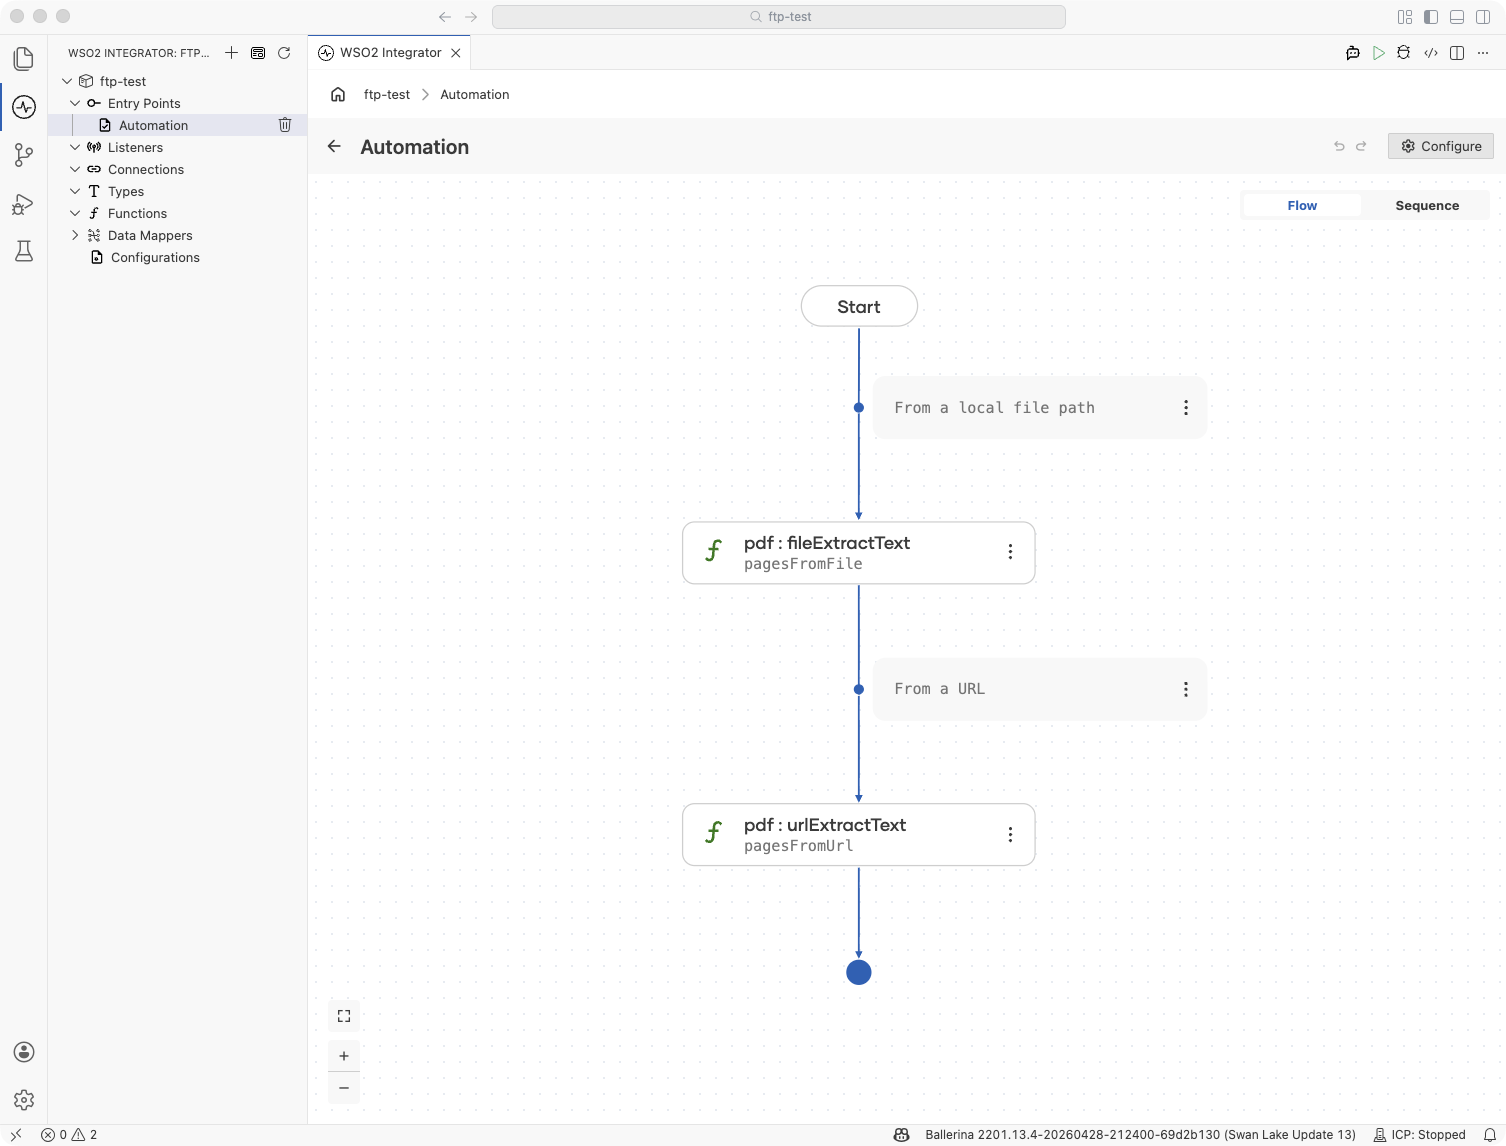Image resolution: width=1506 pixels, height=1146 pixels.
Task: Expand Functions chevron
Action: 75,213
